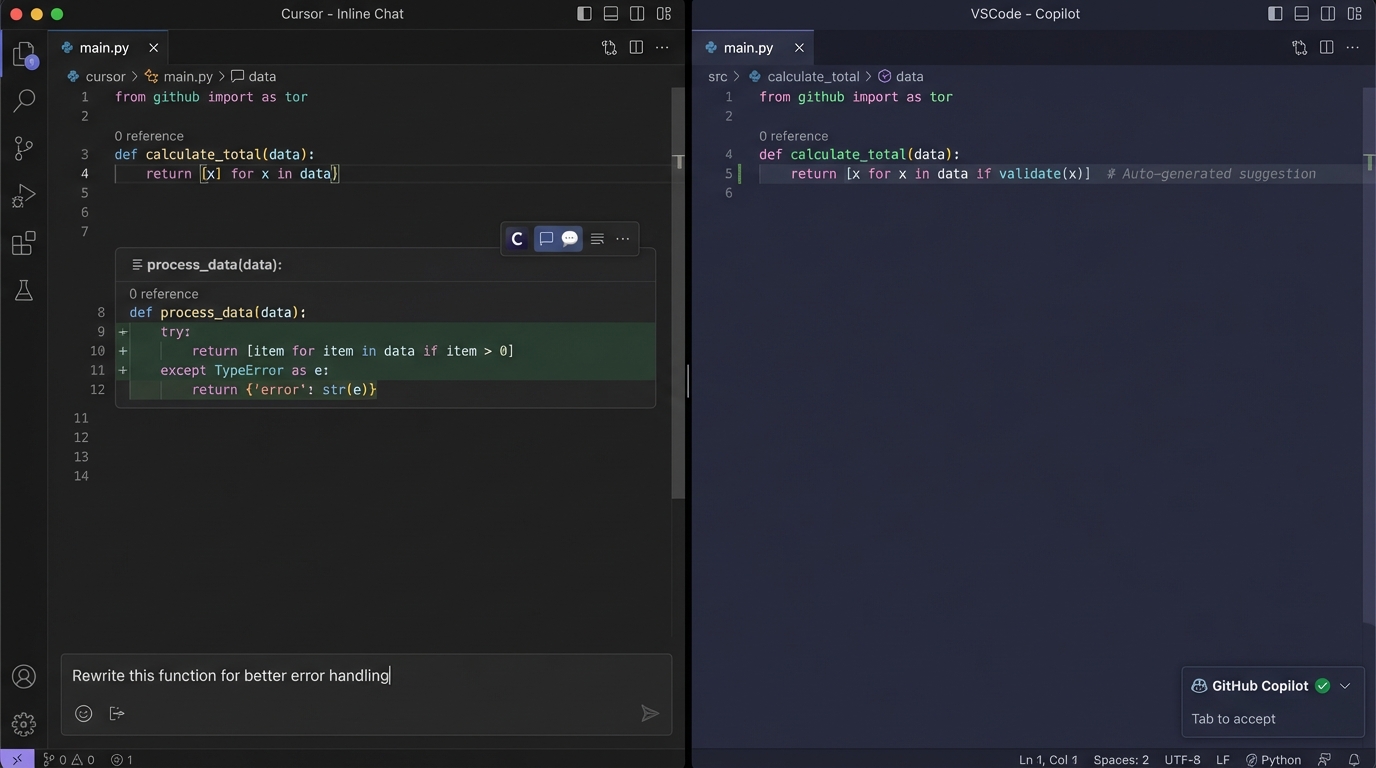The width and height of the screenshot is (1376, 768).
Task: Click the split editor icon above main.py
Action: tap(636, 47)
